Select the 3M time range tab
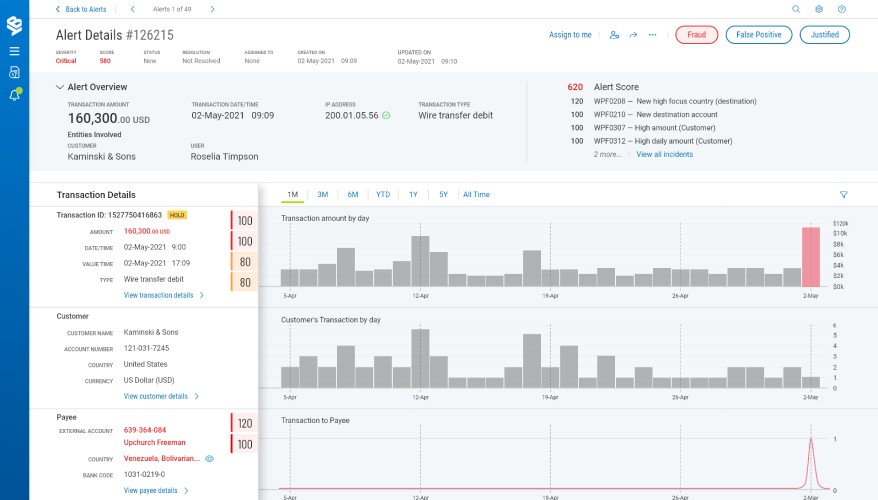This screenshot has height=500, width=878. point(323,195)
